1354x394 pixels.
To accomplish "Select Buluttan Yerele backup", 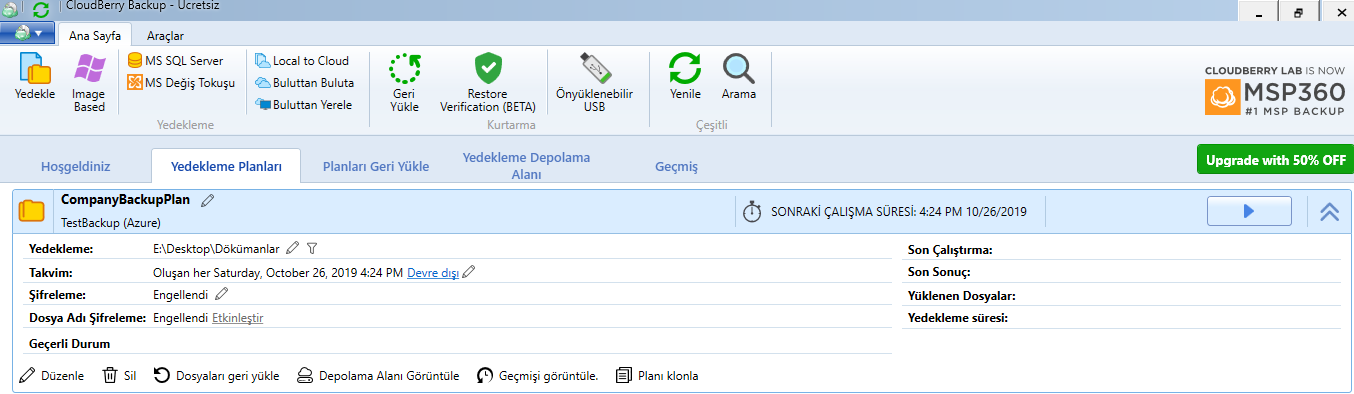I will [304, 105].
